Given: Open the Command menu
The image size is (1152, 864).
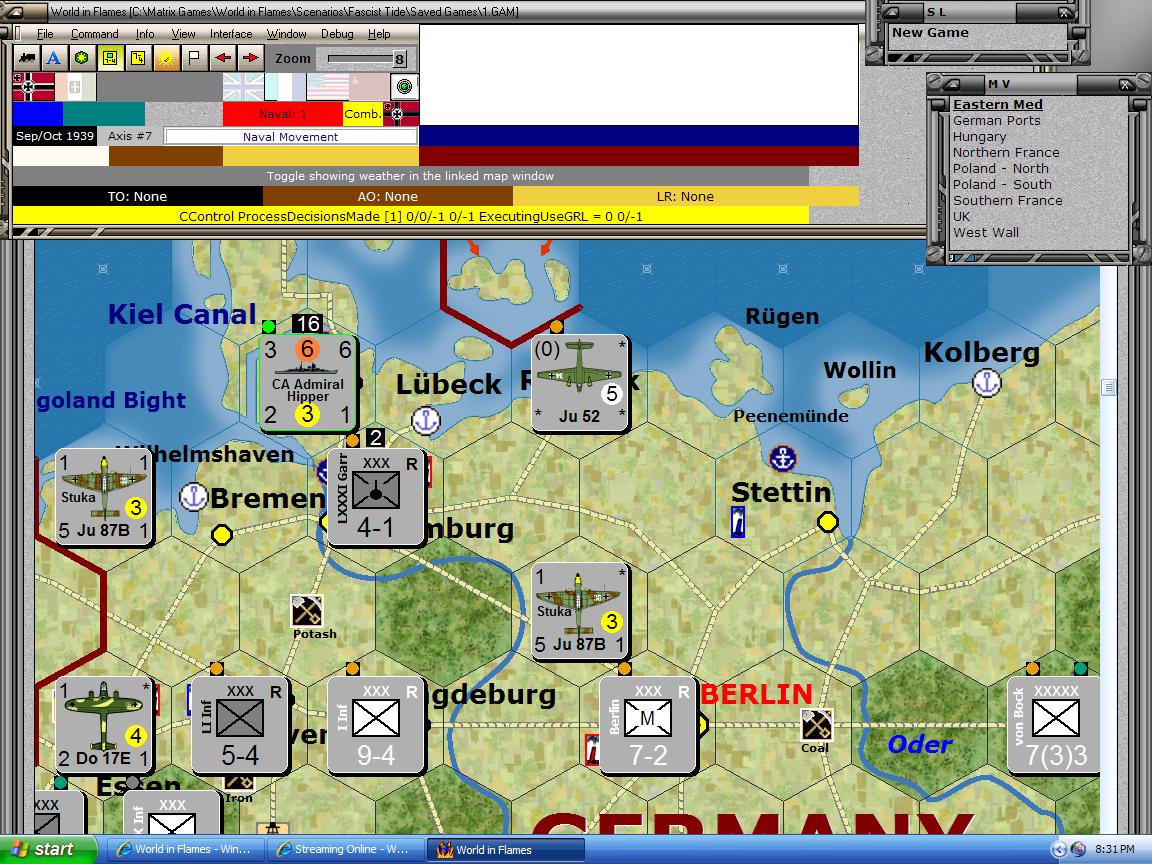Looking at the screenshot, I should pyautogui.click(x=94, y=34).
